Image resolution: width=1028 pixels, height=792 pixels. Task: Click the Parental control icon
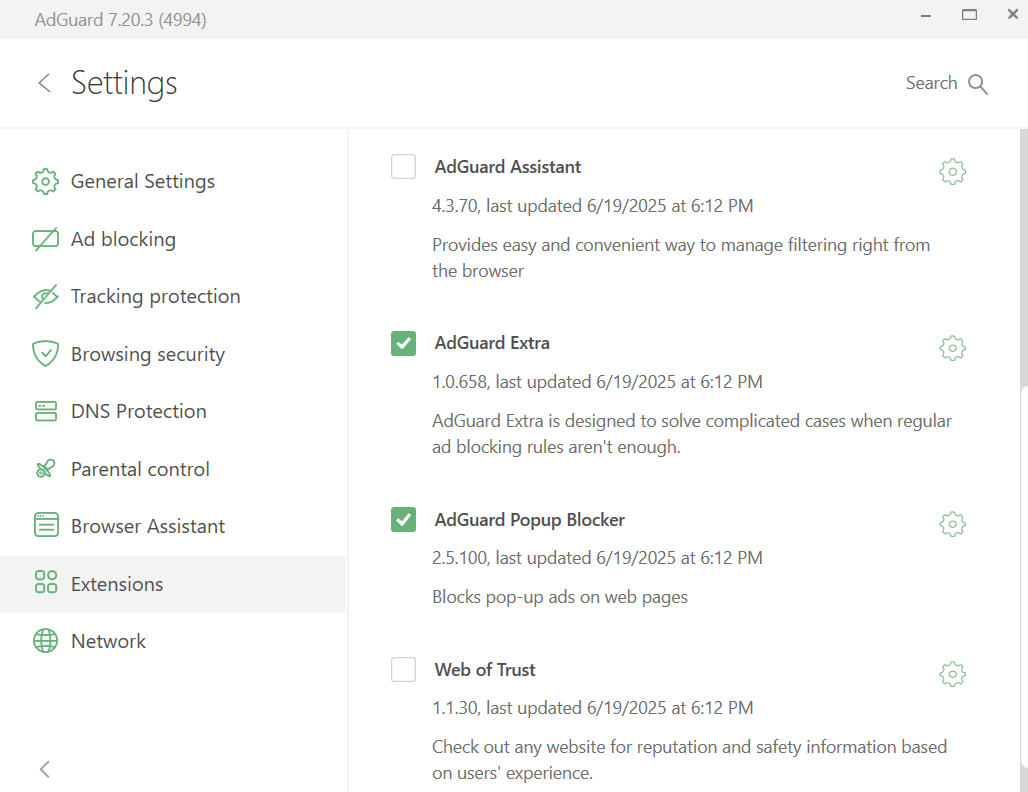(45, 469)
